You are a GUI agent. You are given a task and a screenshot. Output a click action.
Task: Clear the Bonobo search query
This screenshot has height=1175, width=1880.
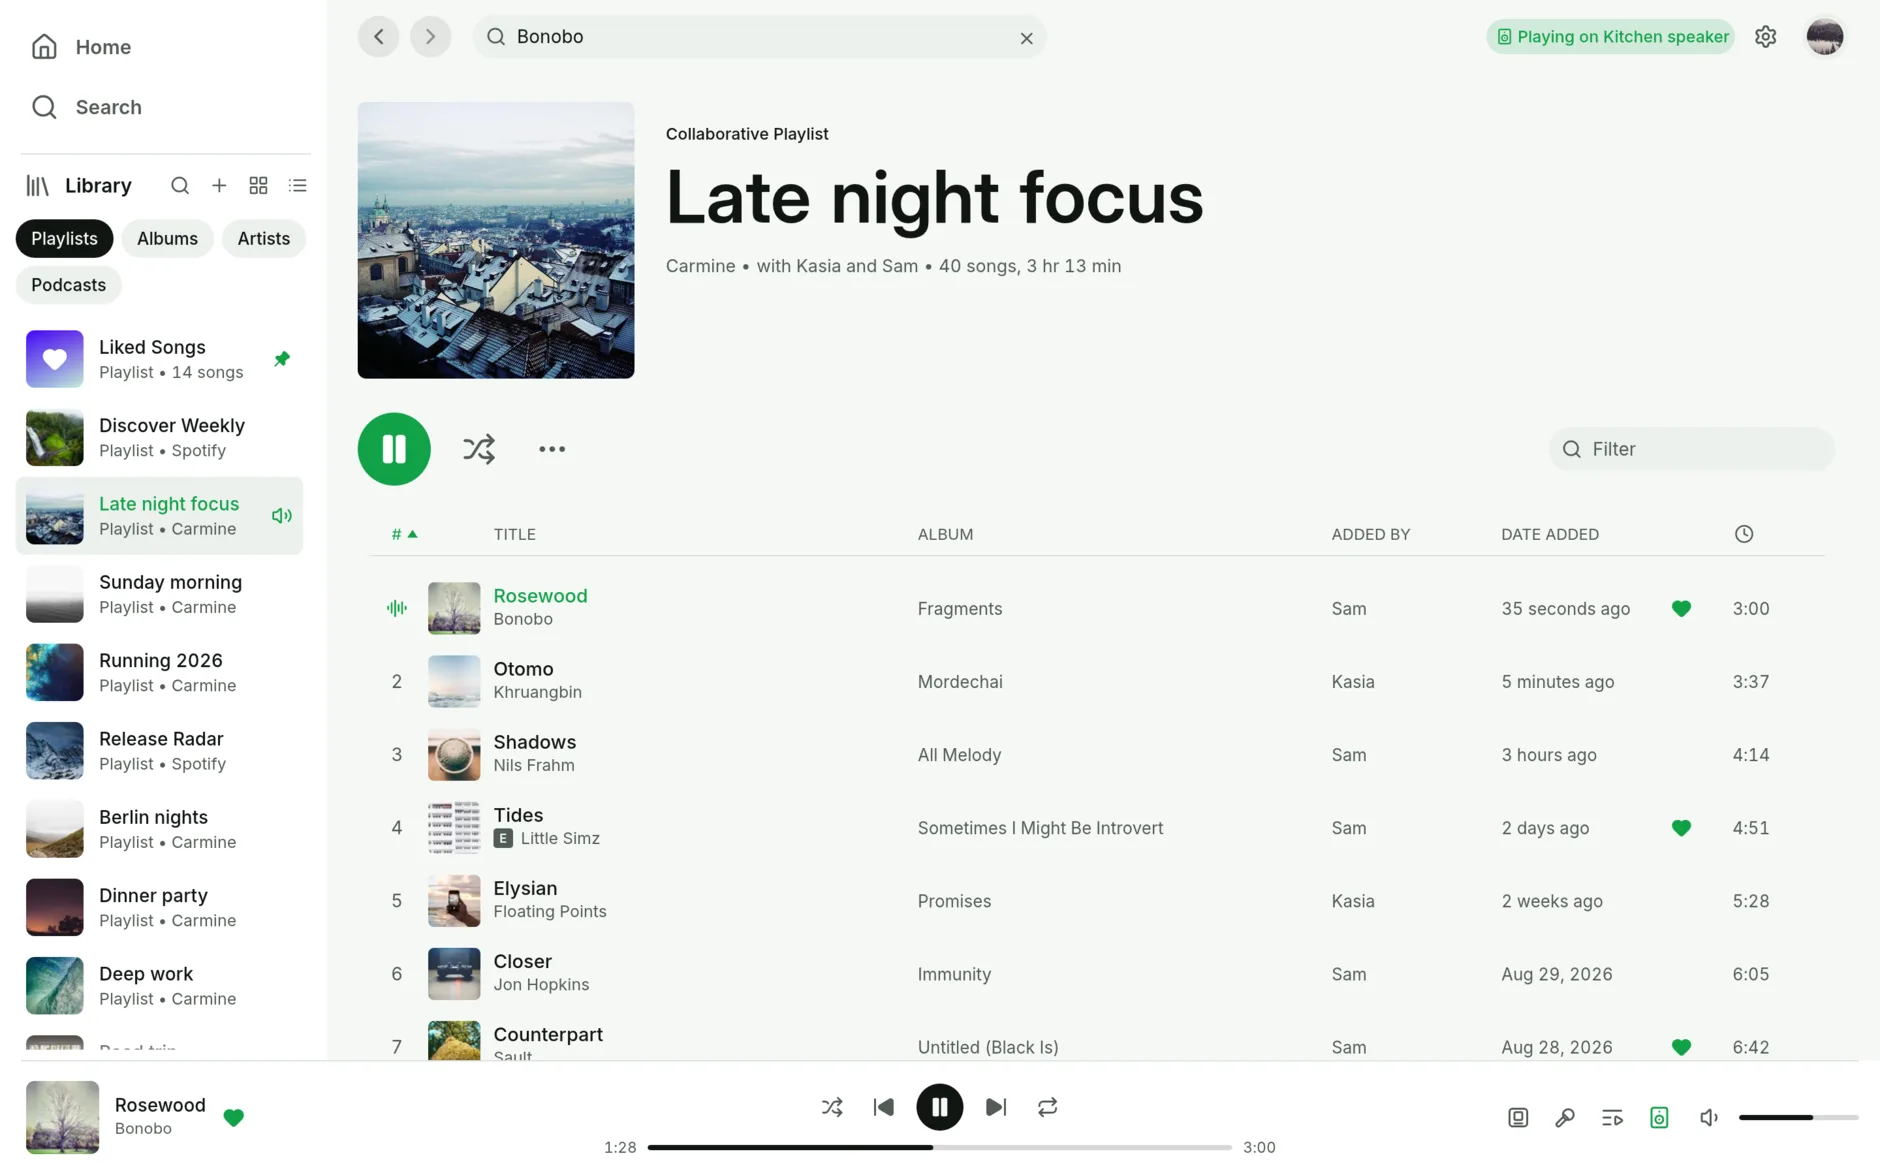pos(1026,38)
